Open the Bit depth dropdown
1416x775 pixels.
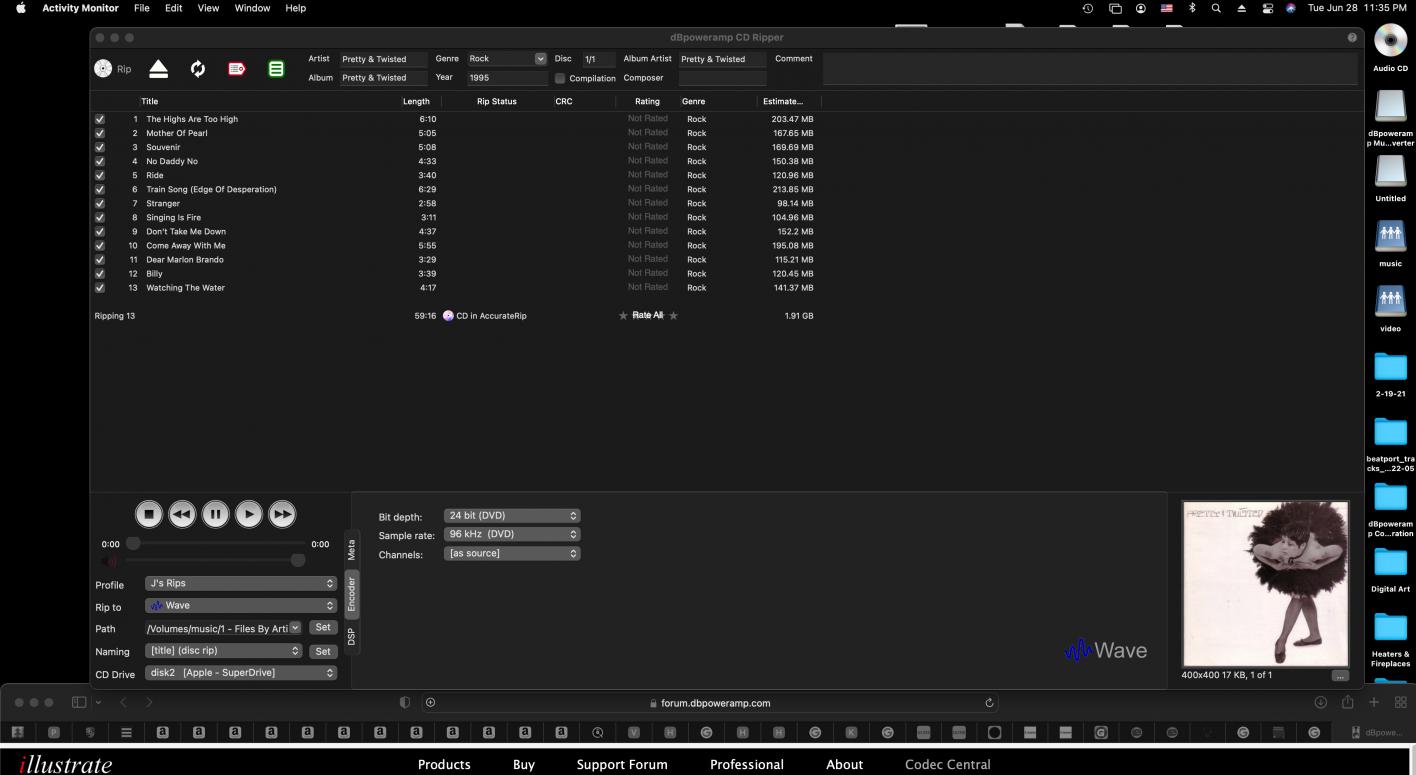coord(511,516)
